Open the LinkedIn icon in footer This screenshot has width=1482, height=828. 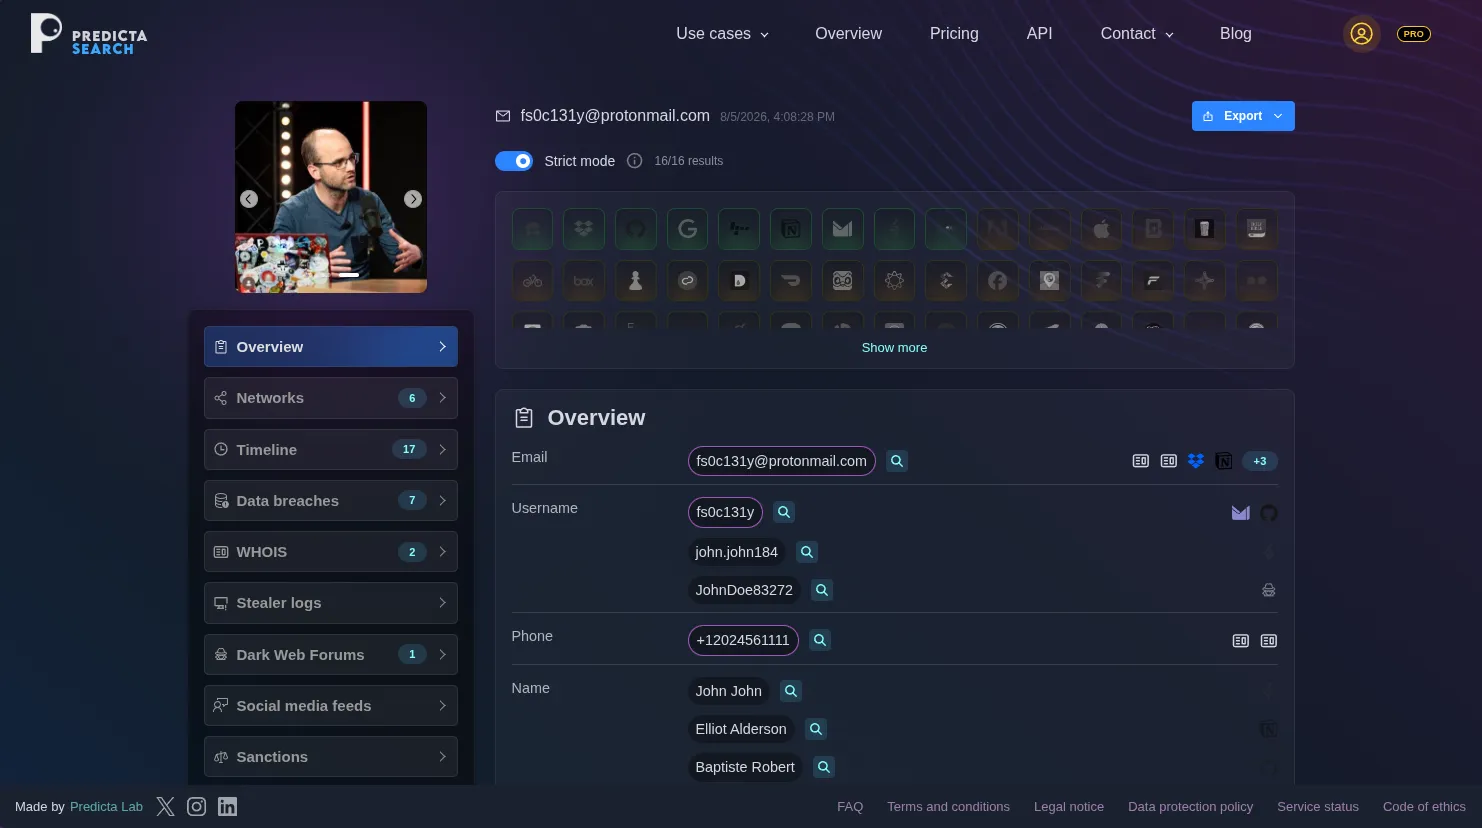228,807
